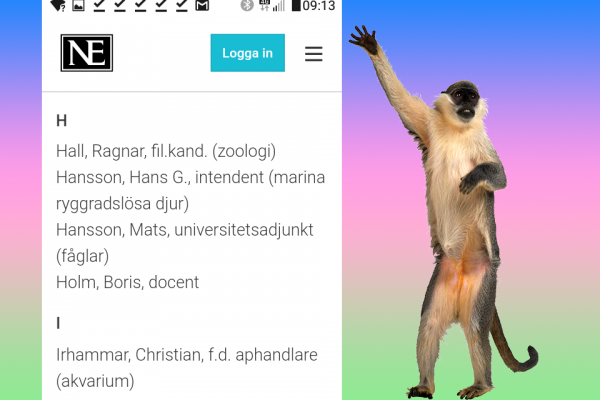Tap the signal strength bars icon
This screenshot has height=400, width=600.
click(x=279, y=6)
